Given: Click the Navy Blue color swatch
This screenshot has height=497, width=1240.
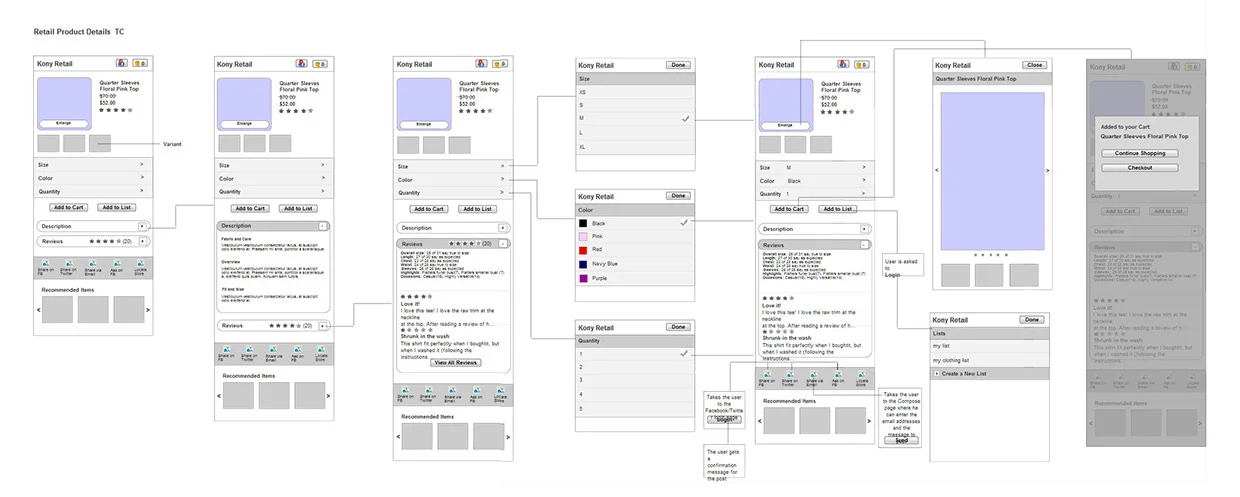Looking at the screenshot, I should click(583, 264).
